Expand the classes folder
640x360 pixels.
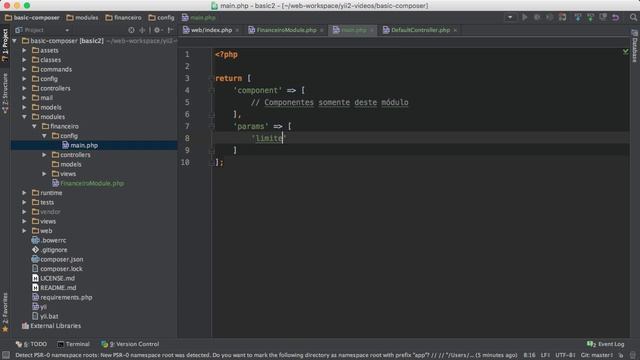tap(24, 60)
